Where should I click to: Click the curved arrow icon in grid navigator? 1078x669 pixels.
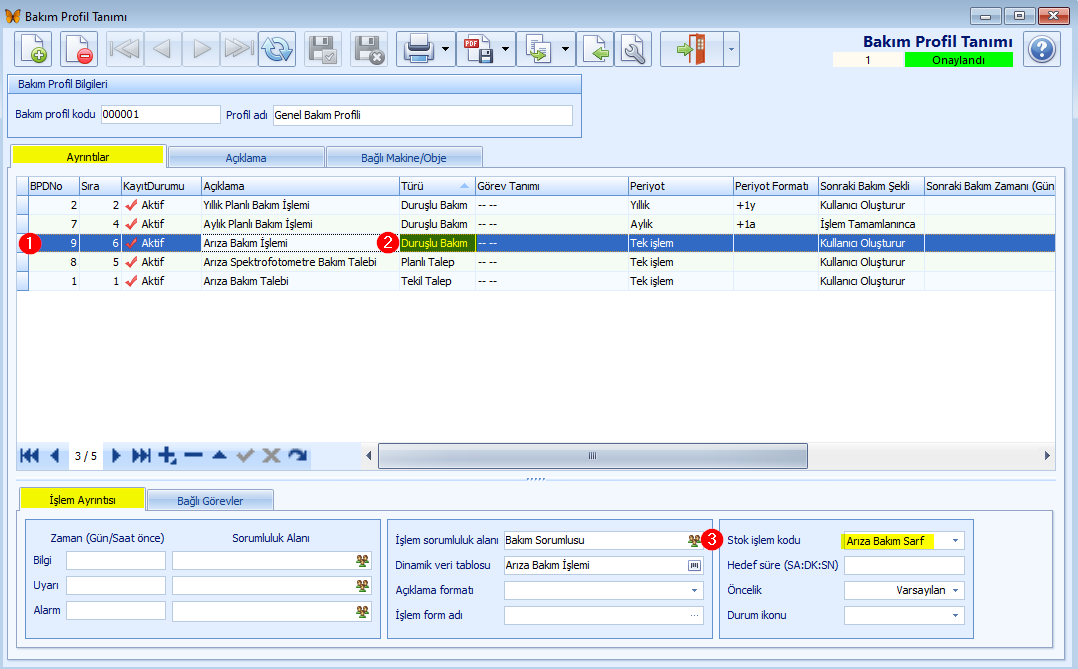(x=298, y=455)
